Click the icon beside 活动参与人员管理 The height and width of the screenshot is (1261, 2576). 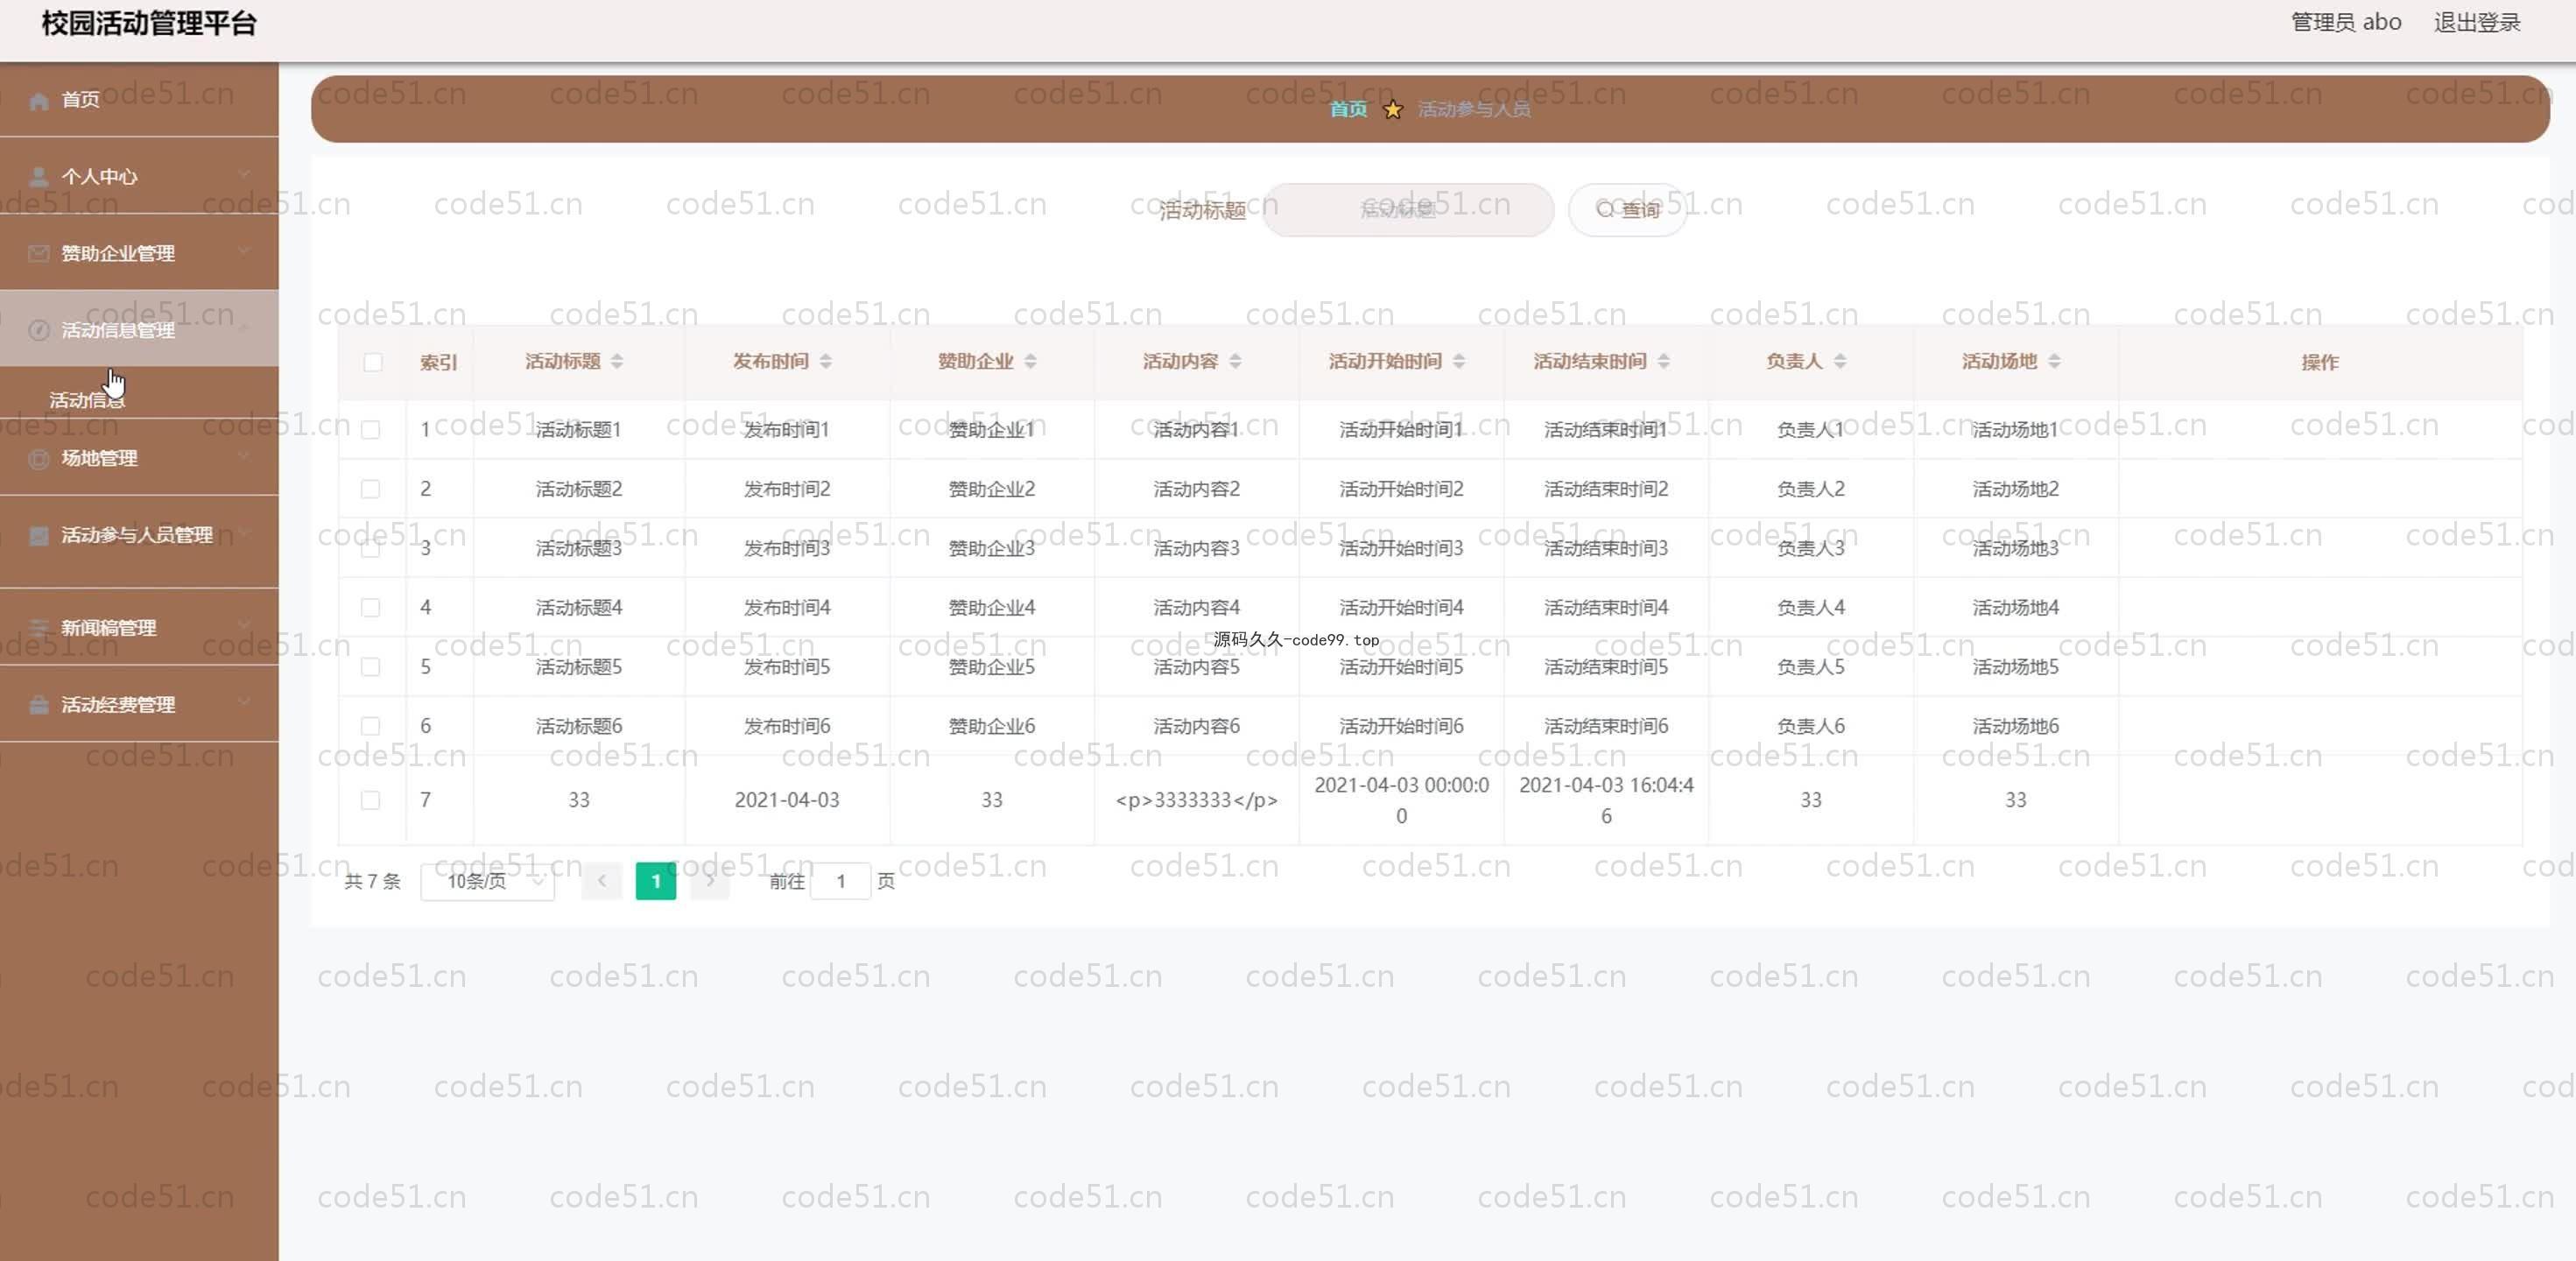(x=39, y=536)
